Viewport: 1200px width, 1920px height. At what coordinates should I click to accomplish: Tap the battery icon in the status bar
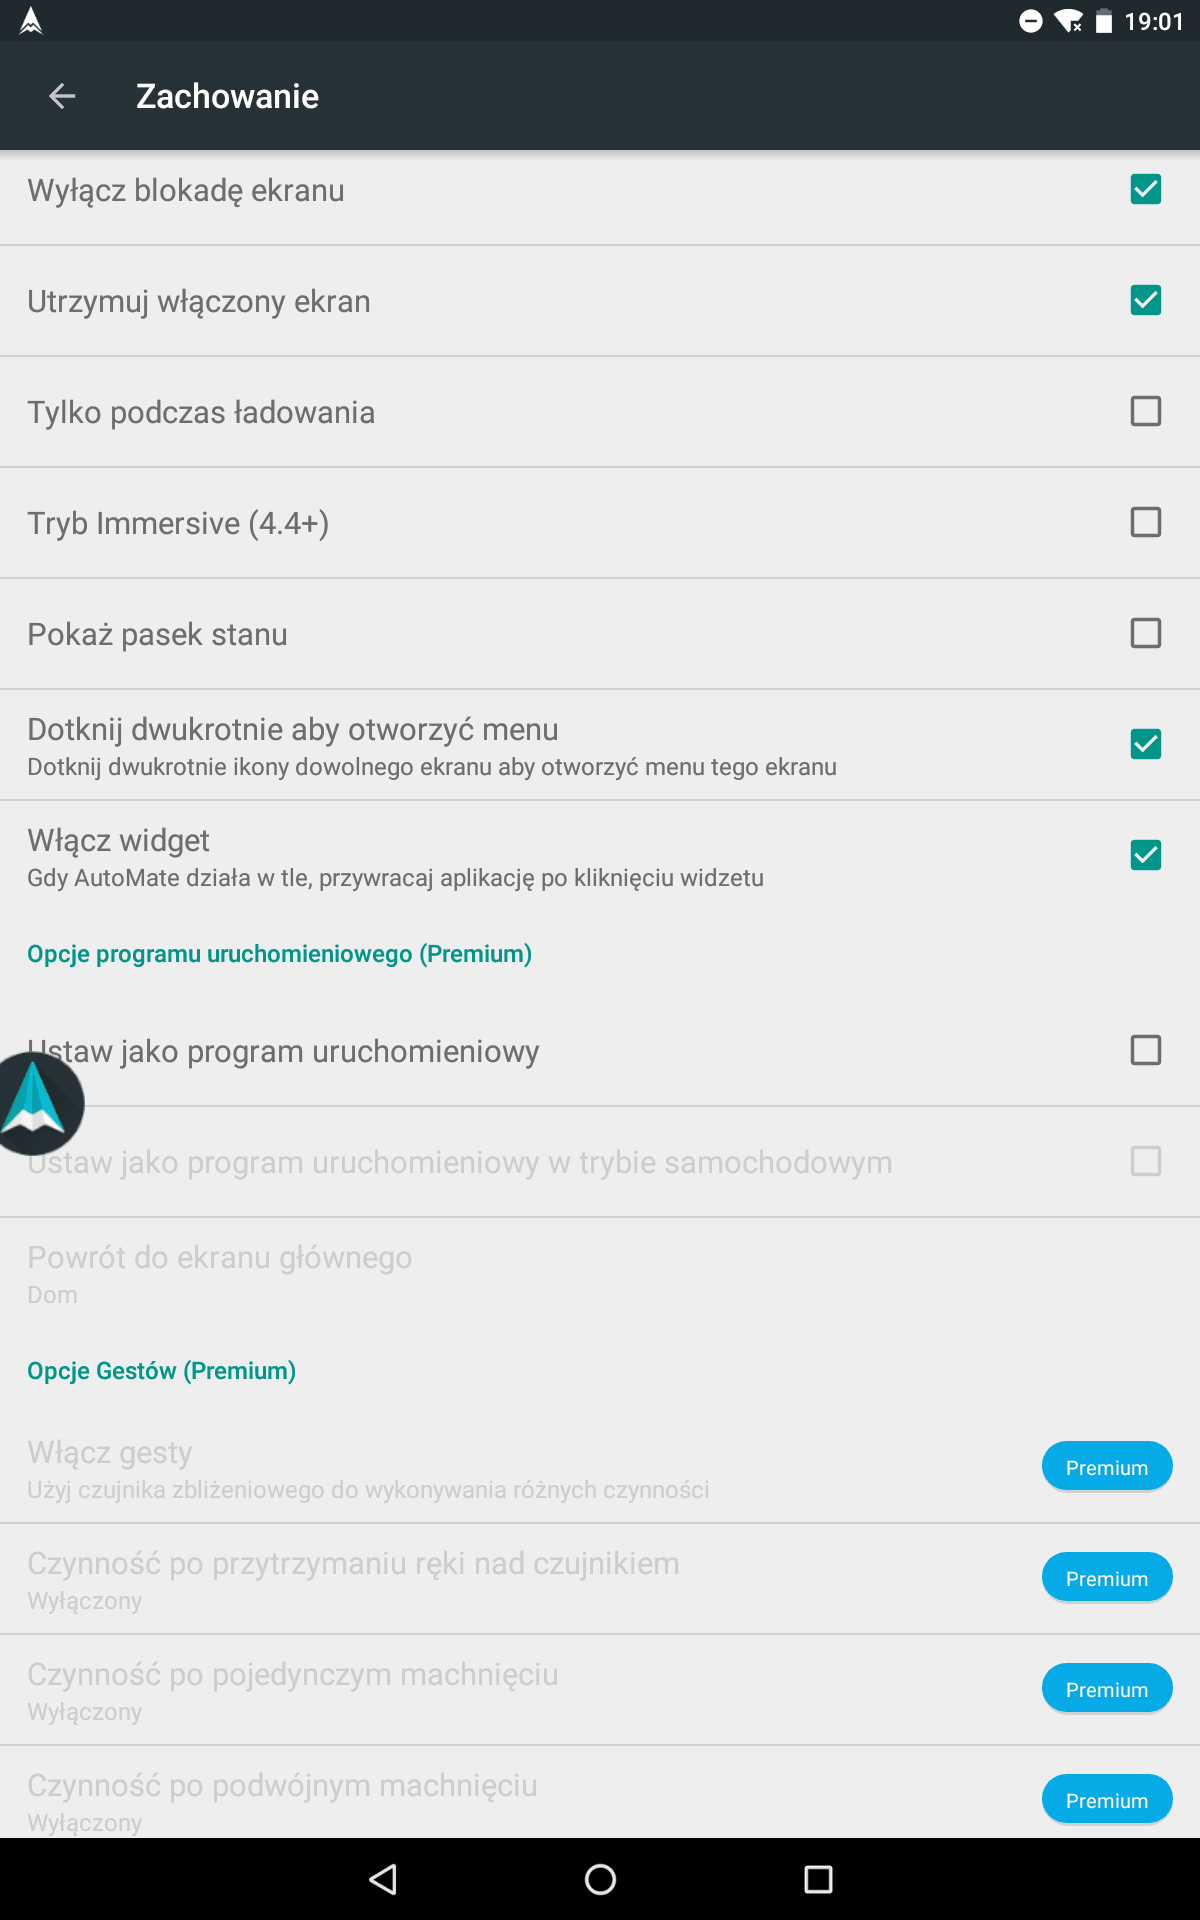pos(1104,21)
